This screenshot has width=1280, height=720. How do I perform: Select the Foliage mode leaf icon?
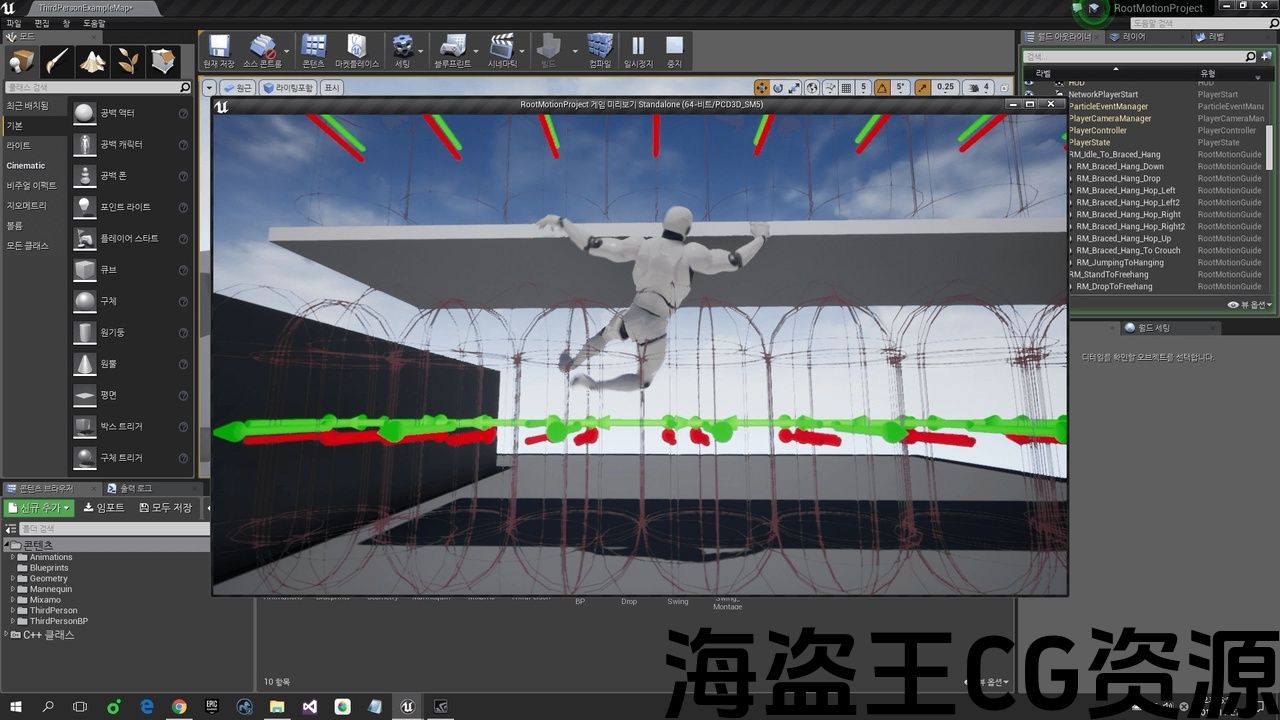(128, 62)
